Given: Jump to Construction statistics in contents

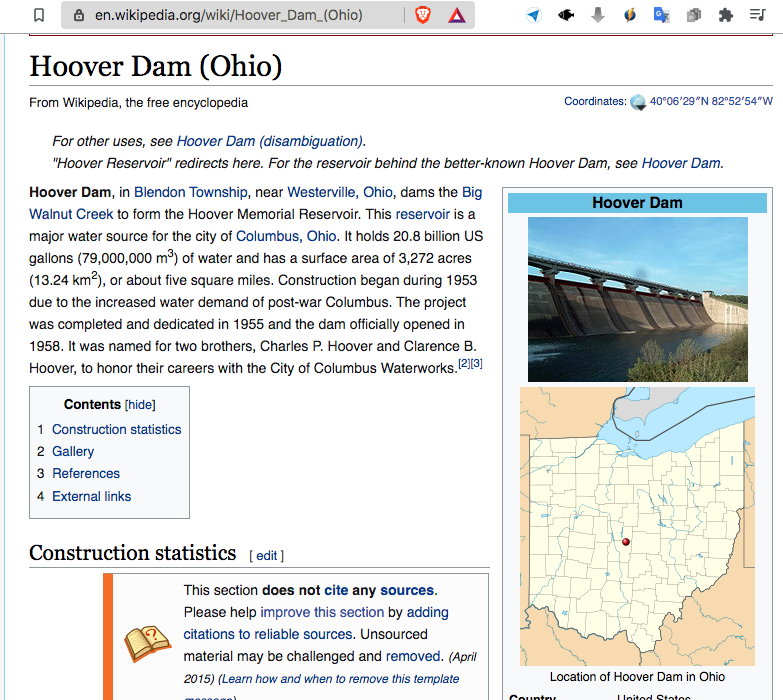Looking at the screenshot, I should (x=116, y=429).
